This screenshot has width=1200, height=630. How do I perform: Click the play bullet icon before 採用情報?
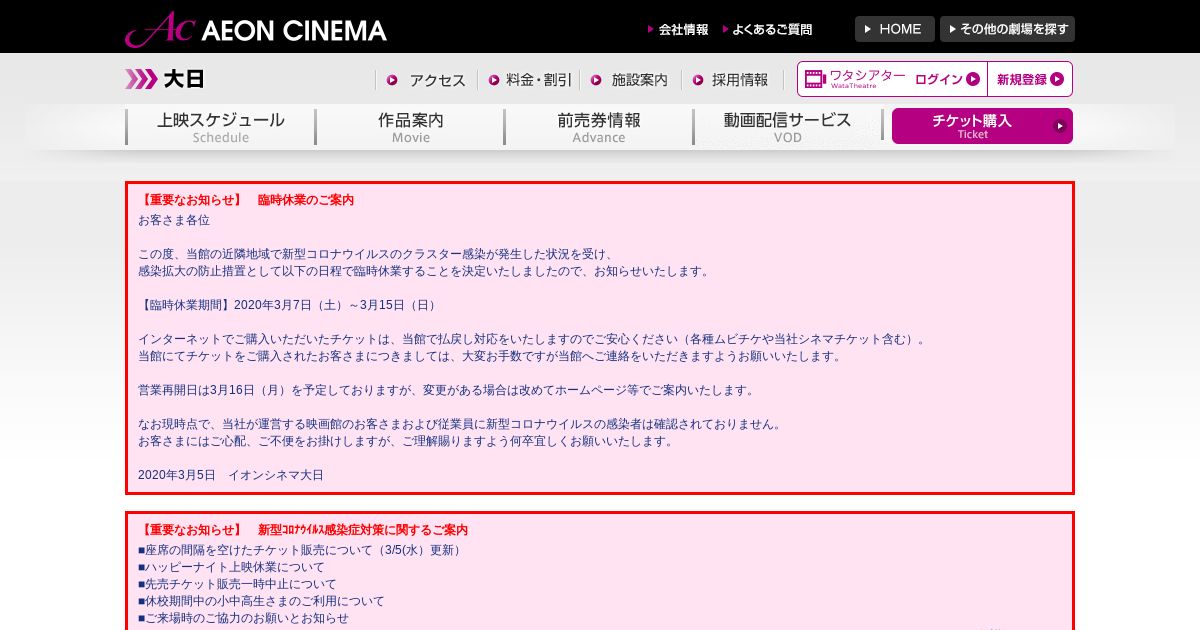coord(699,80)
